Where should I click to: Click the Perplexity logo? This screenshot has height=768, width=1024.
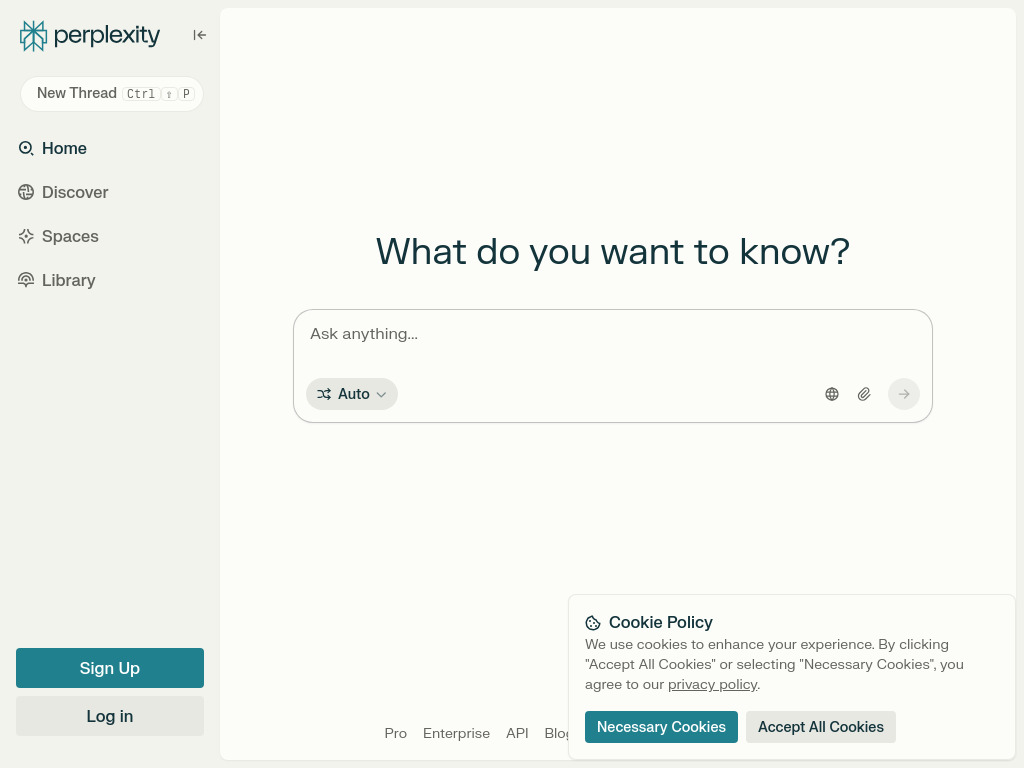pos(90,36)
